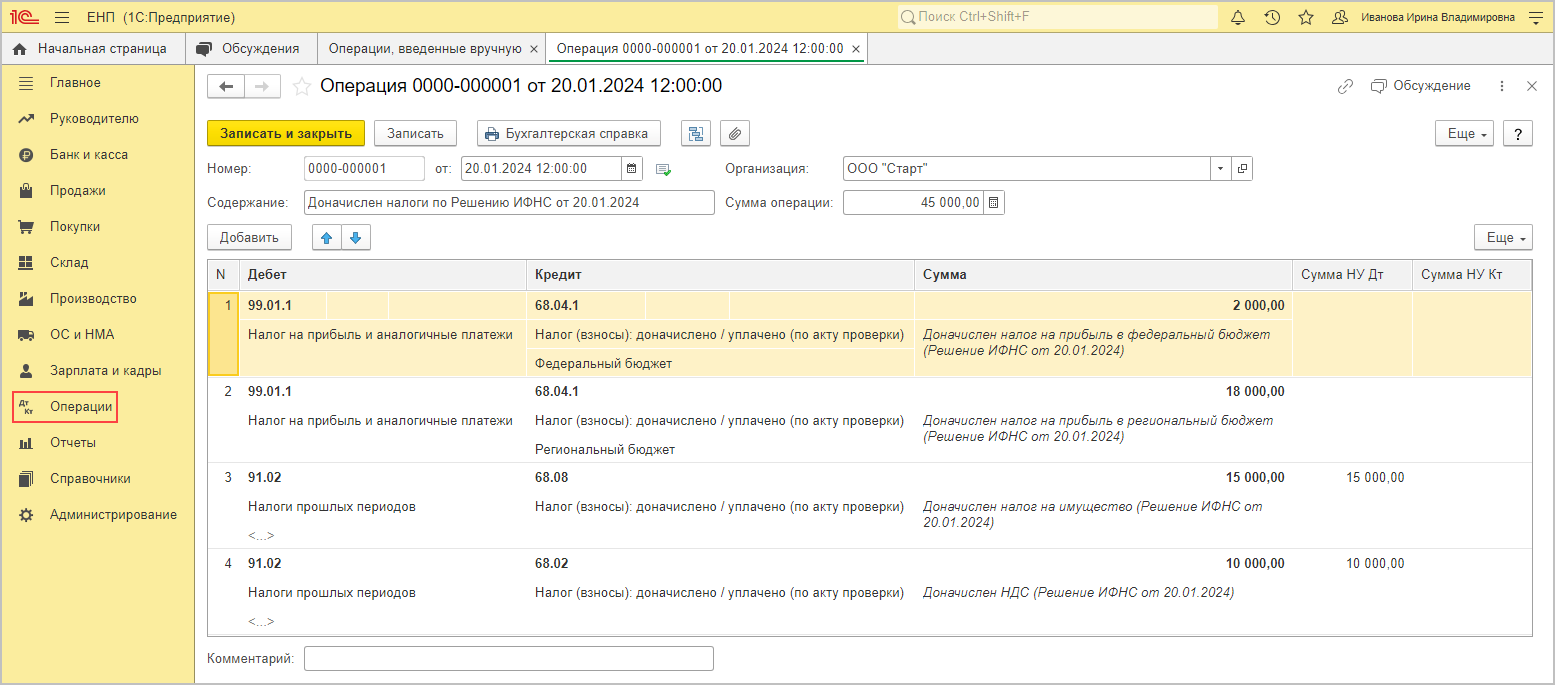The image size is (1555, 685).
Task: Click the 1C logo icon
Action: 24,17
